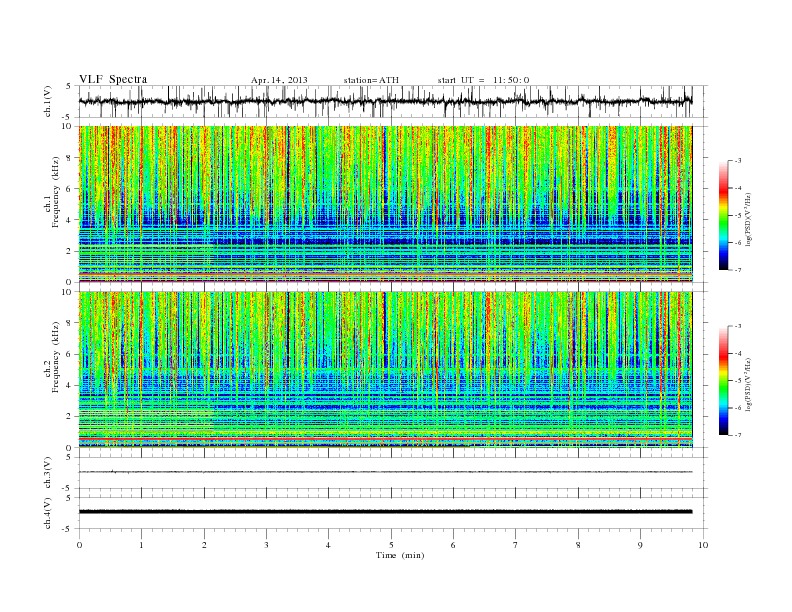The height and width of the screenshot is (612, 792).
Task: Click the 'ch.3(V)' axis label
Action: (48, 473)
